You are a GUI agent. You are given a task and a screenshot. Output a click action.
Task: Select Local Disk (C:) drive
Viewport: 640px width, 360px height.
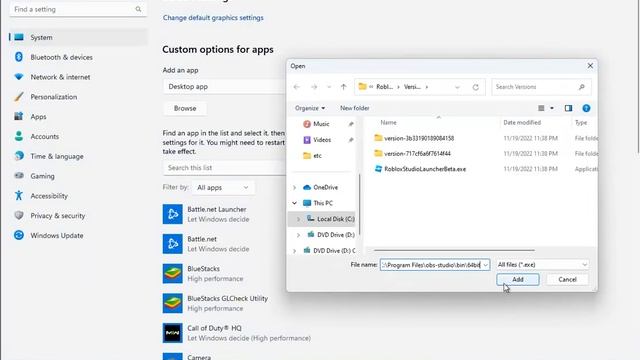tap(335, 219)
